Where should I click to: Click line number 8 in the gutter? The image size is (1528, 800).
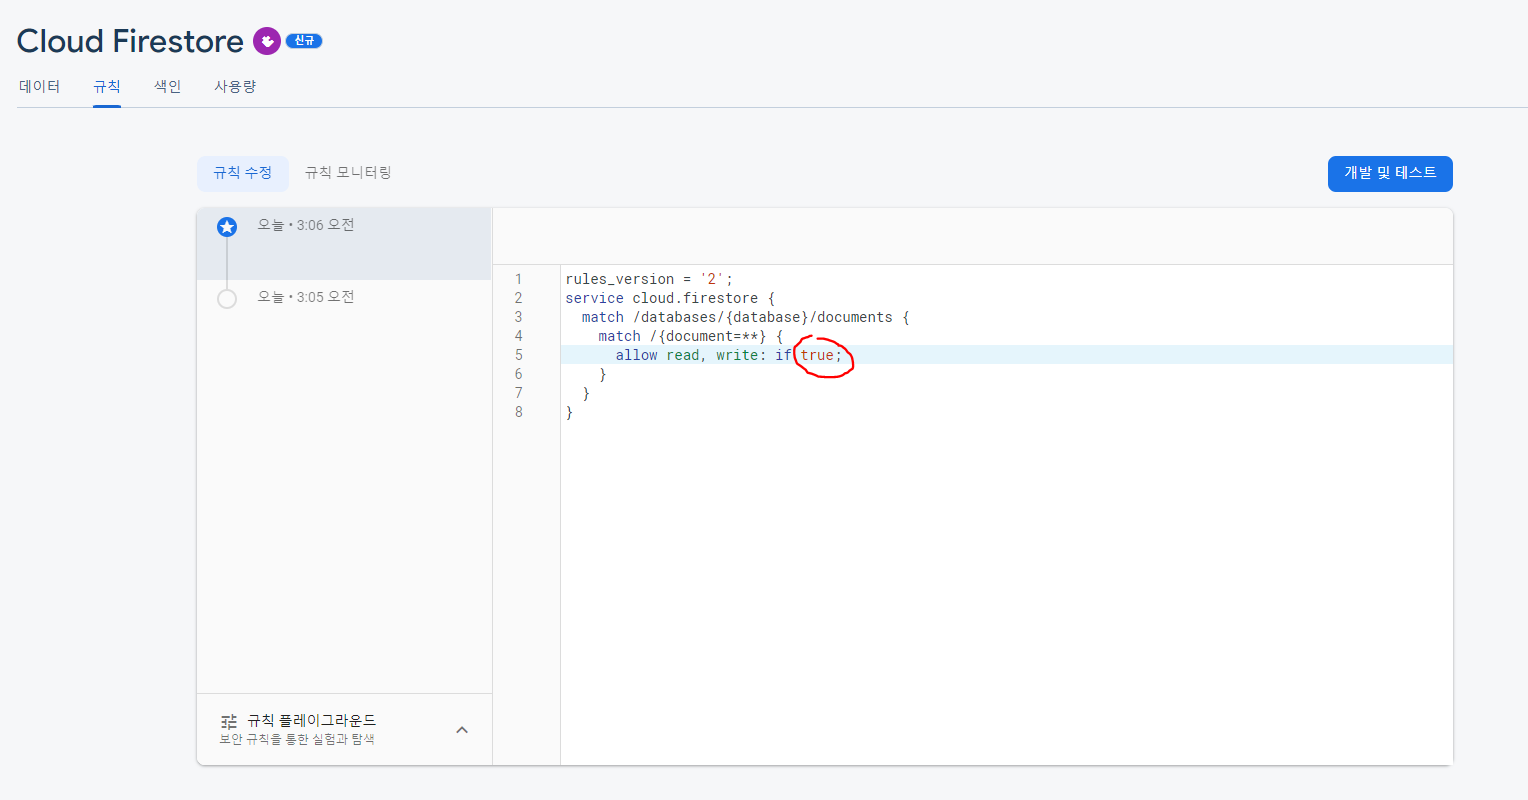point(518,412)
